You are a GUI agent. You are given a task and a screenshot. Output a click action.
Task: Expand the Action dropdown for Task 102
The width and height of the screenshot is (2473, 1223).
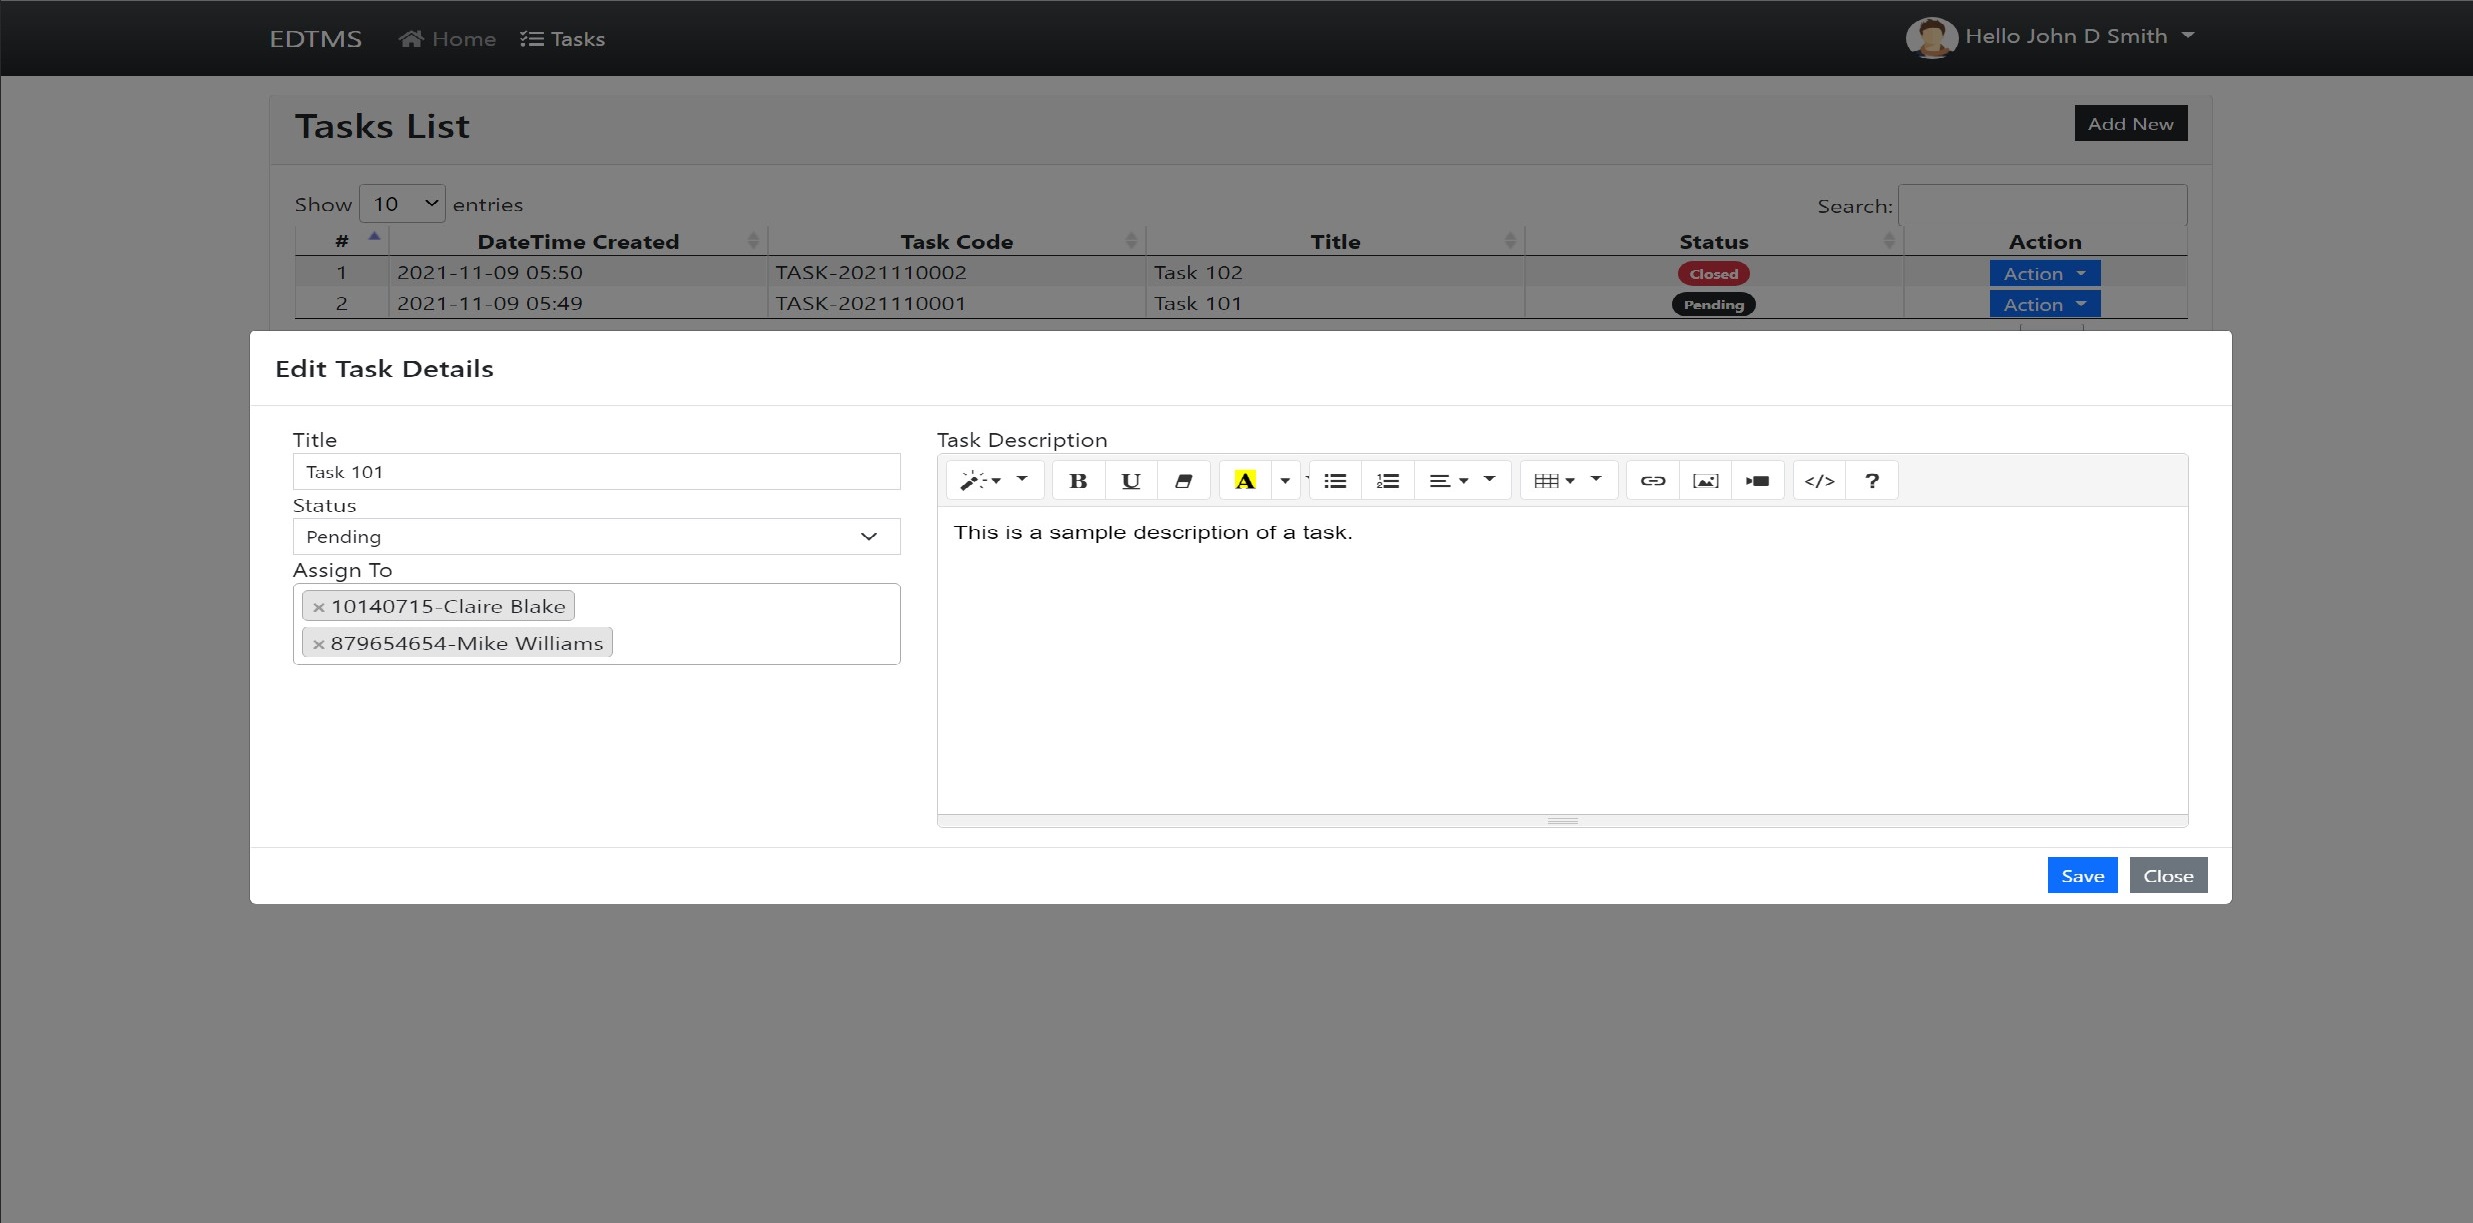(2046, 271)
